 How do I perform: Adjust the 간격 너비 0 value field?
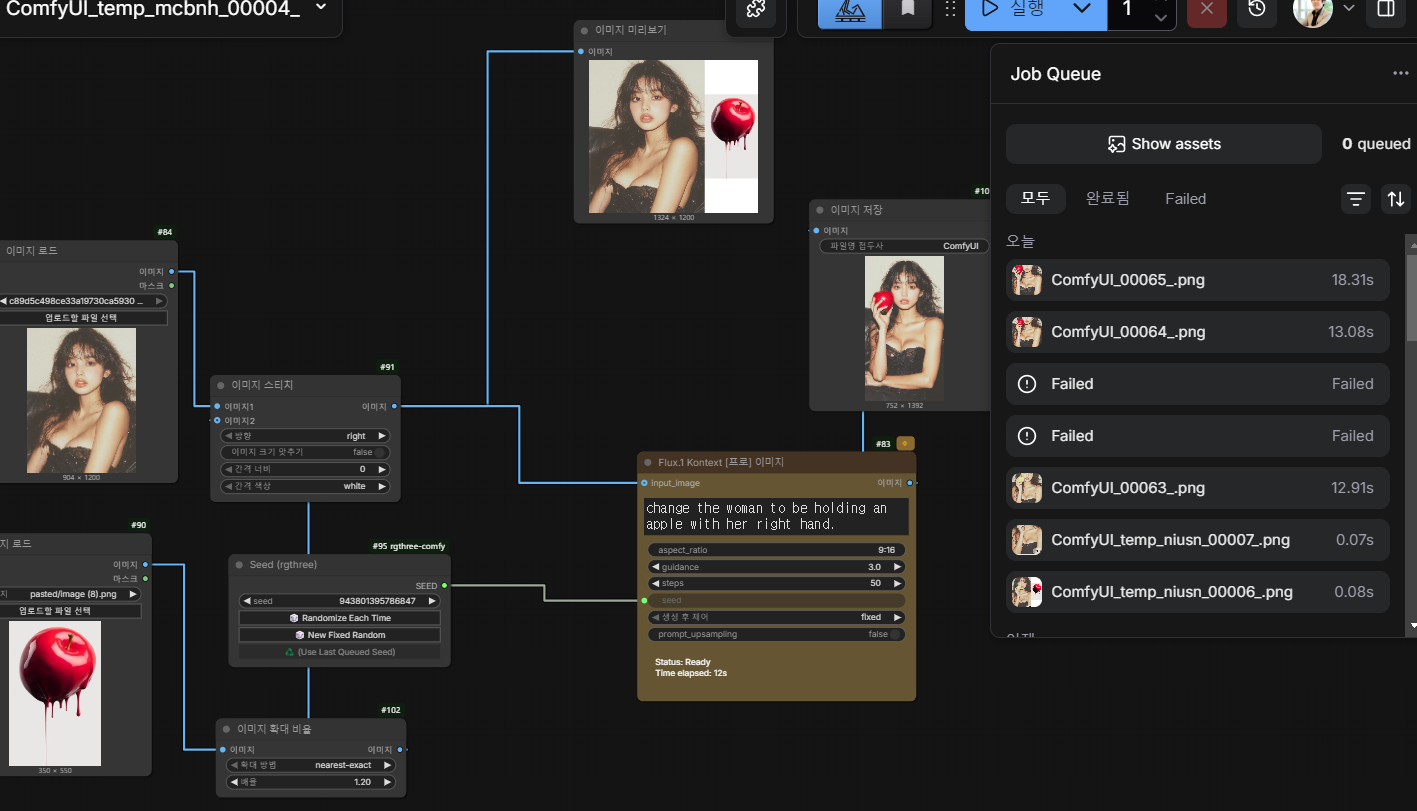(304, 469)
